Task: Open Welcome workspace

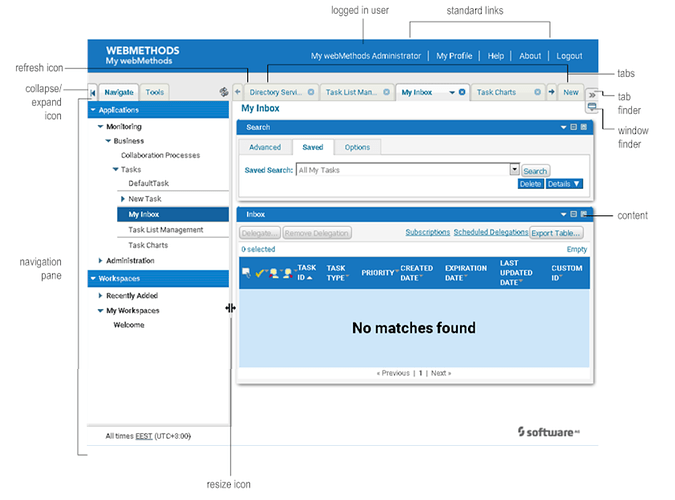Action: pyautogui.click(x=129, y=325)
